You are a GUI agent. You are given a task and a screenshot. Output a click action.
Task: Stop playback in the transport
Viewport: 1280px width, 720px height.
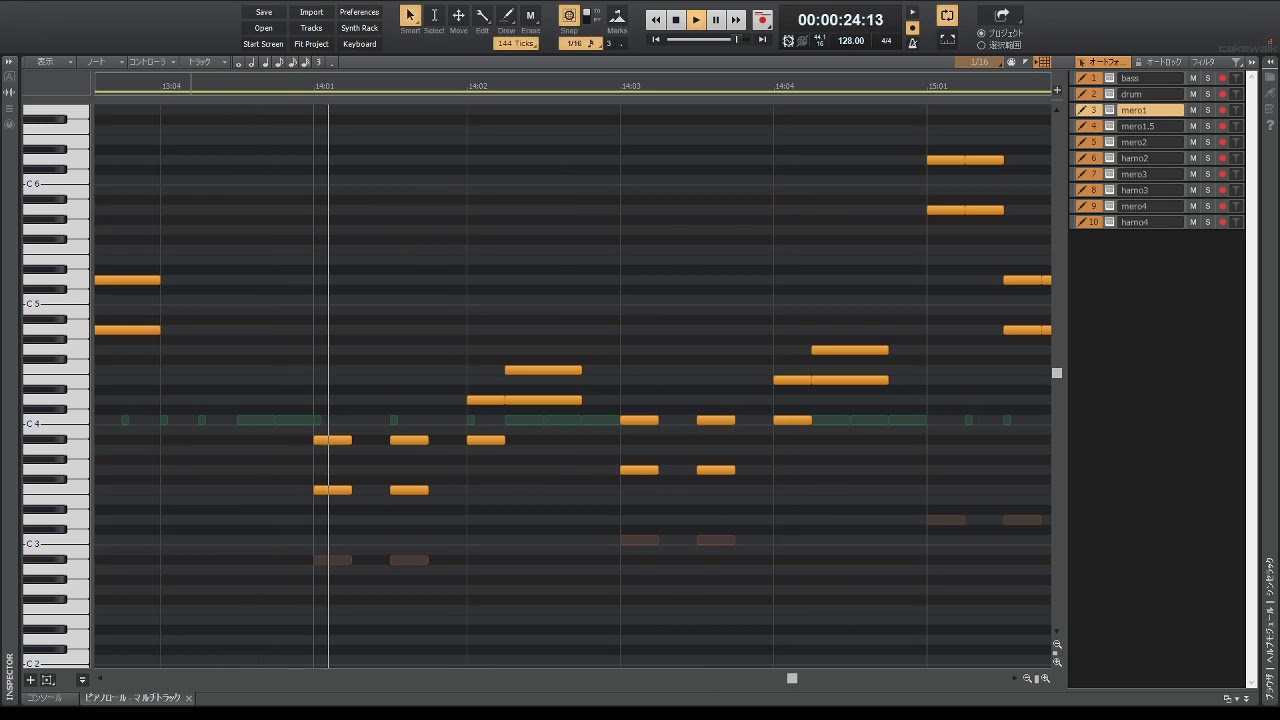pyautogui.click(x=676, y=20)
